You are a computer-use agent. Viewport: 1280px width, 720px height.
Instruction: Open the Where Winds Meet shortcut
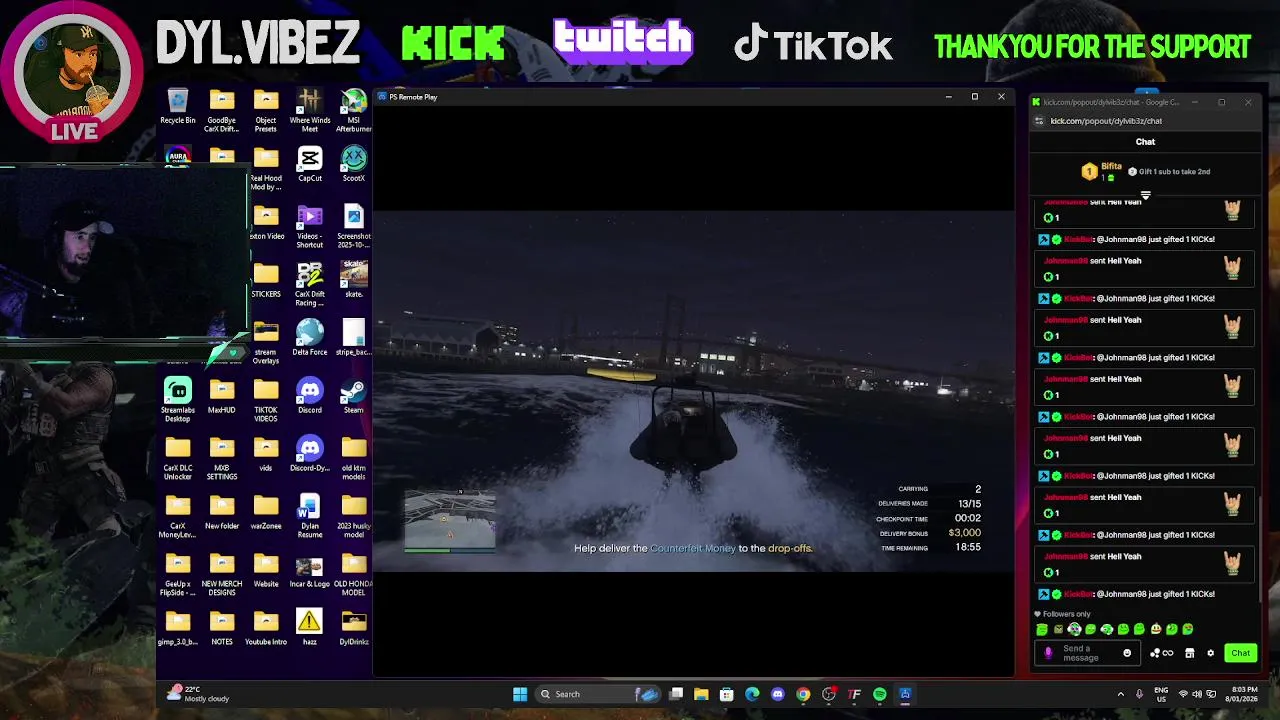(310, 110)
